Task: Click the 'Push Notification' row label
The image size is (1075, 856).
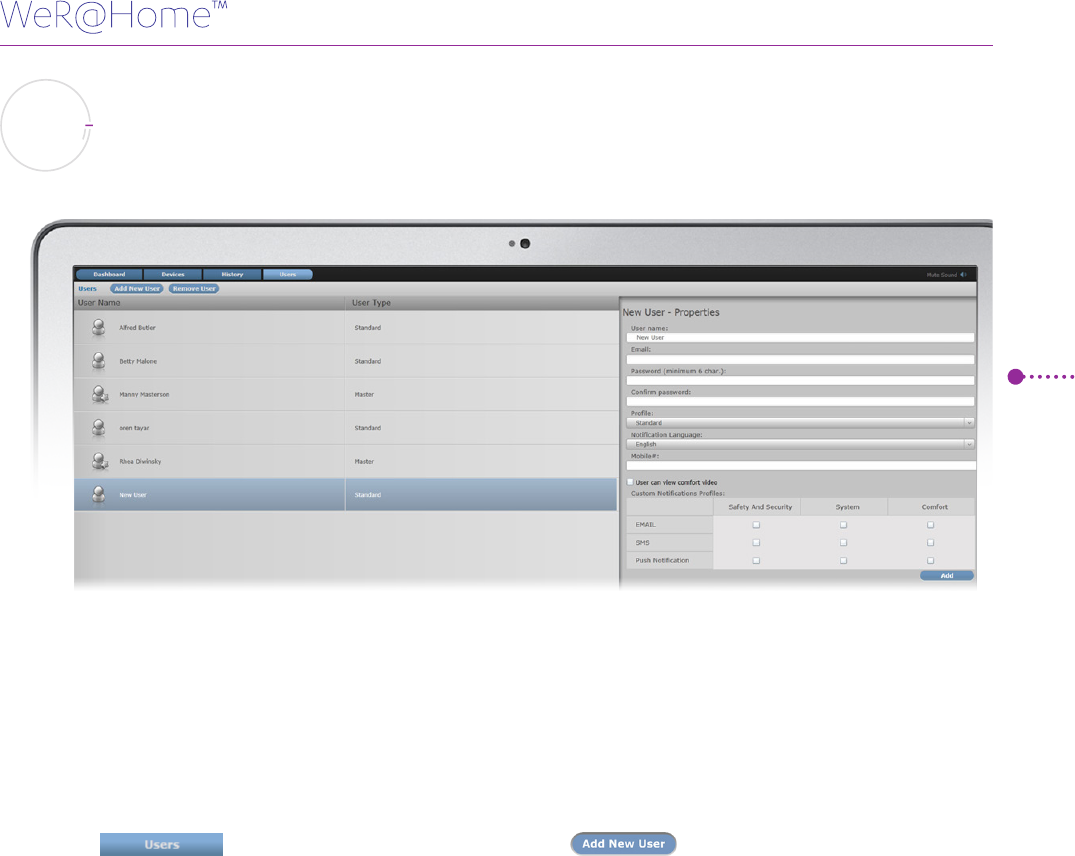Action: 662,561
